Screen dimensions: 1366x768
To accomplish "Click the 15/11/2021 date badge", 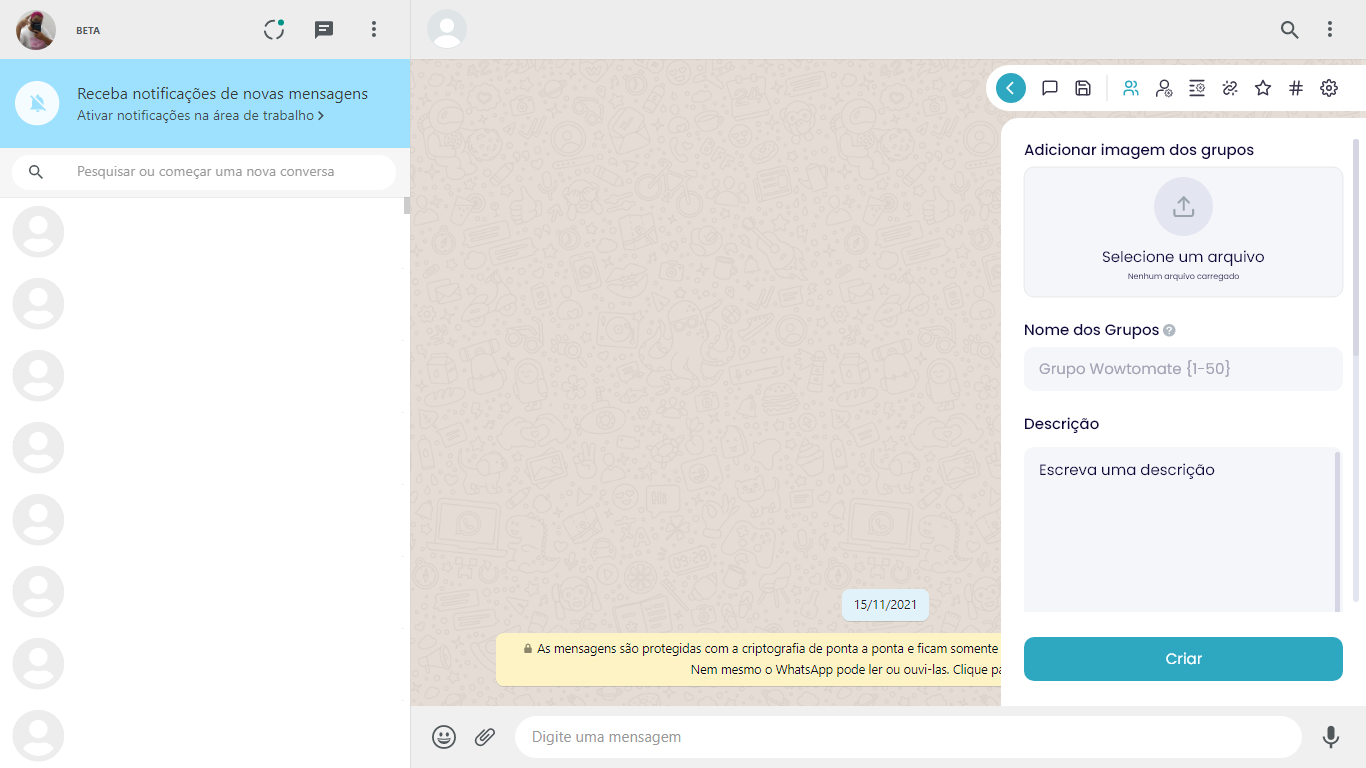I will tap(885, 605).
